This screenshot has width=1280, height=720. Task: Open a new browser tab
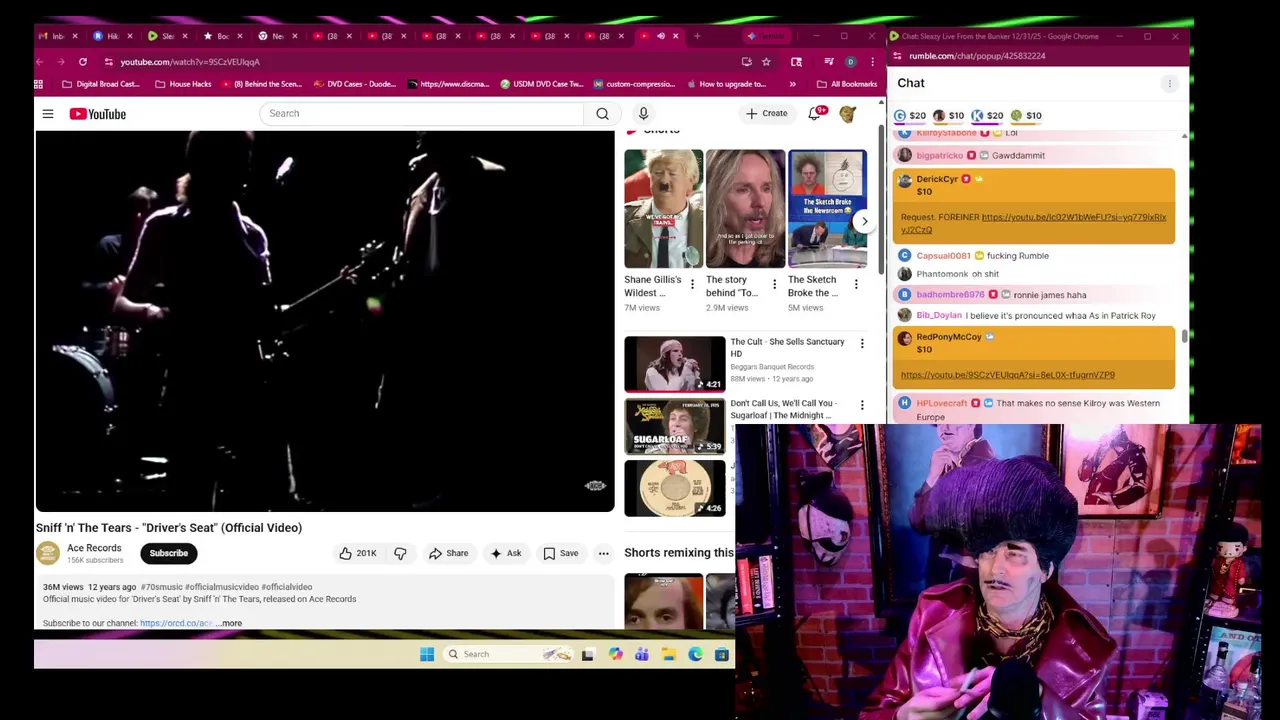coord(698,36)
